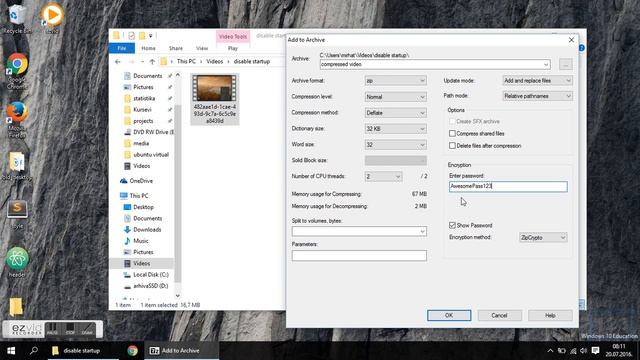Show hidden system tray icons

coord(550,351)
